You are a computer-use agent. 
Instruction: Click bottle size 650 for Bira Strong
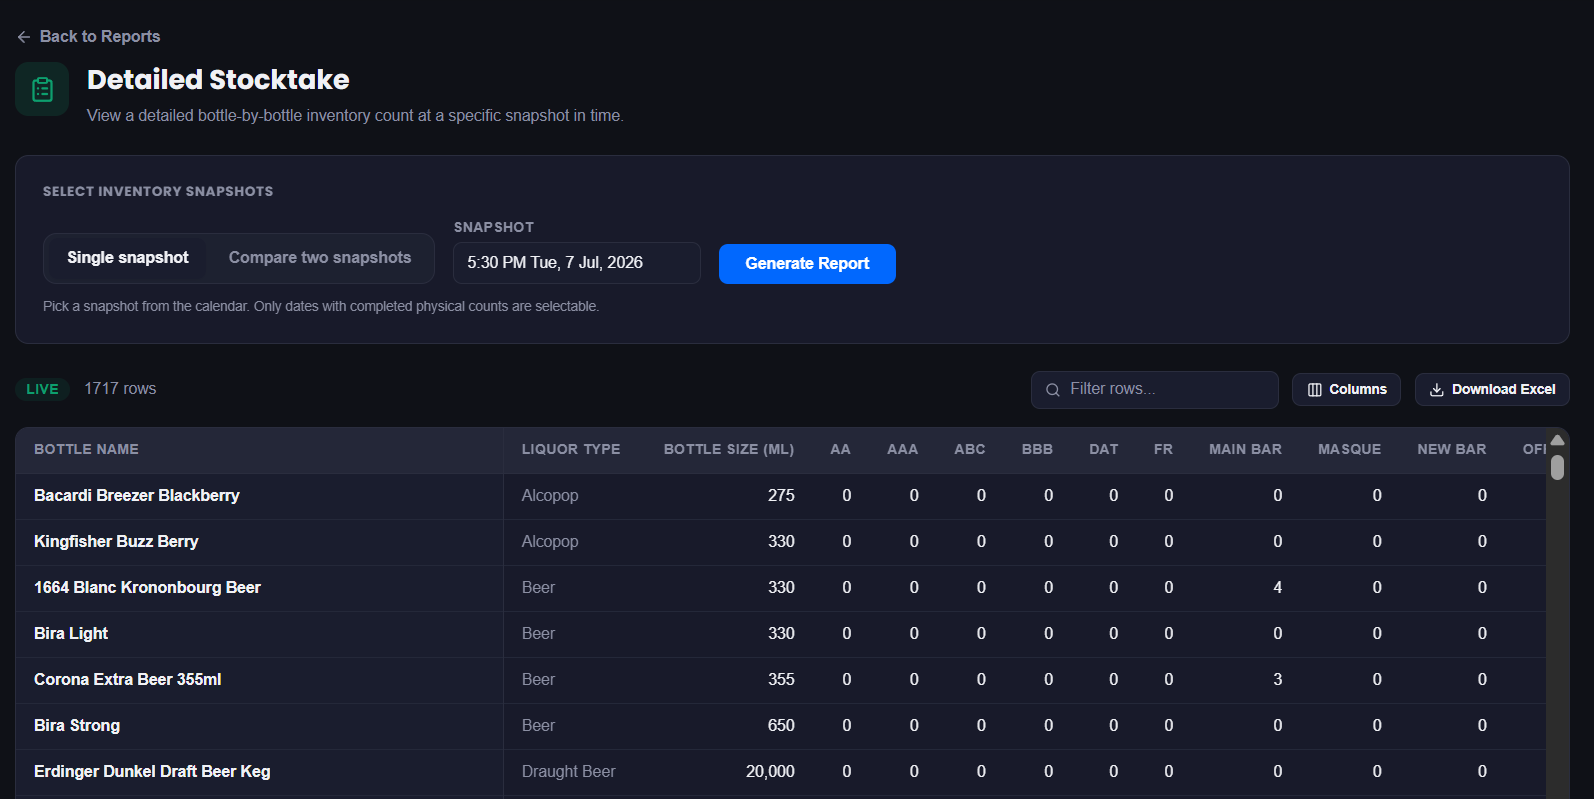[781, 726]
